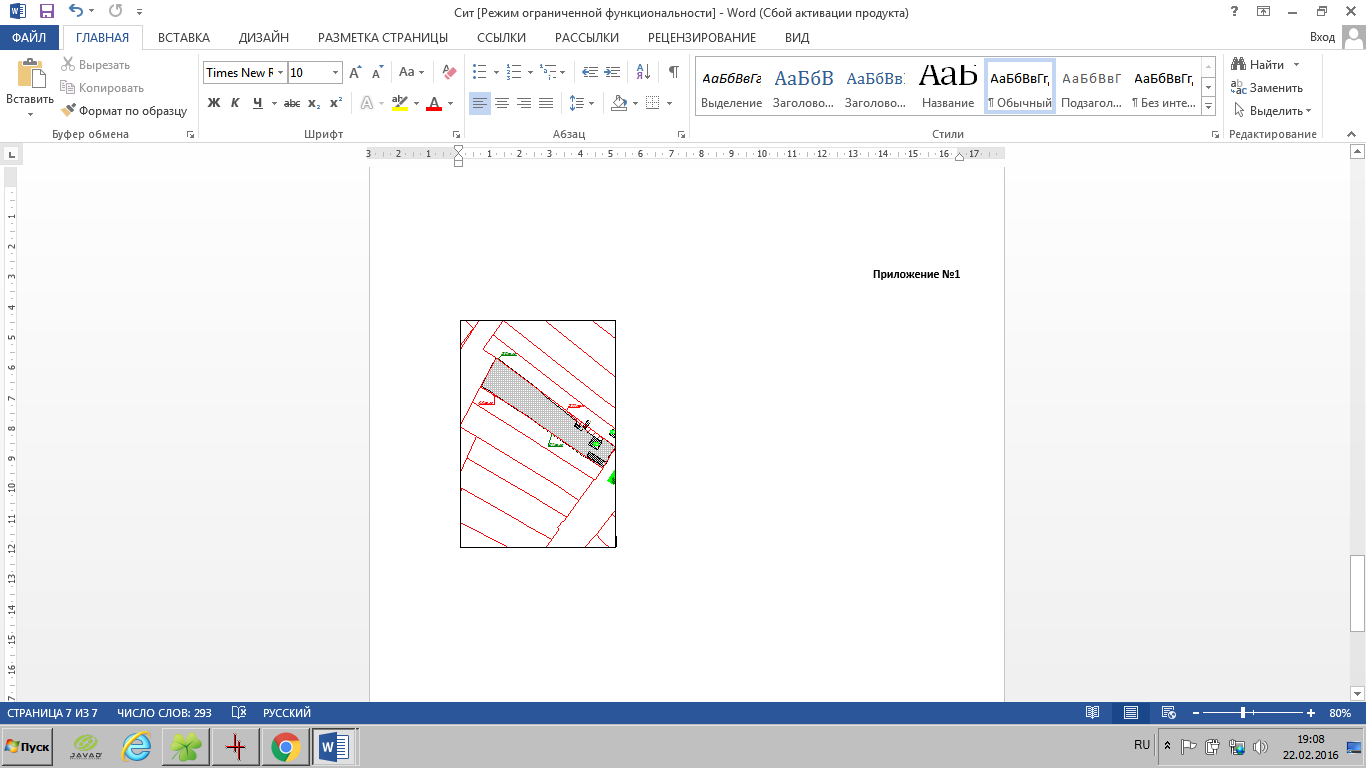Click the 80% zoom level
1366x768 pixels.
[1340, 713]
